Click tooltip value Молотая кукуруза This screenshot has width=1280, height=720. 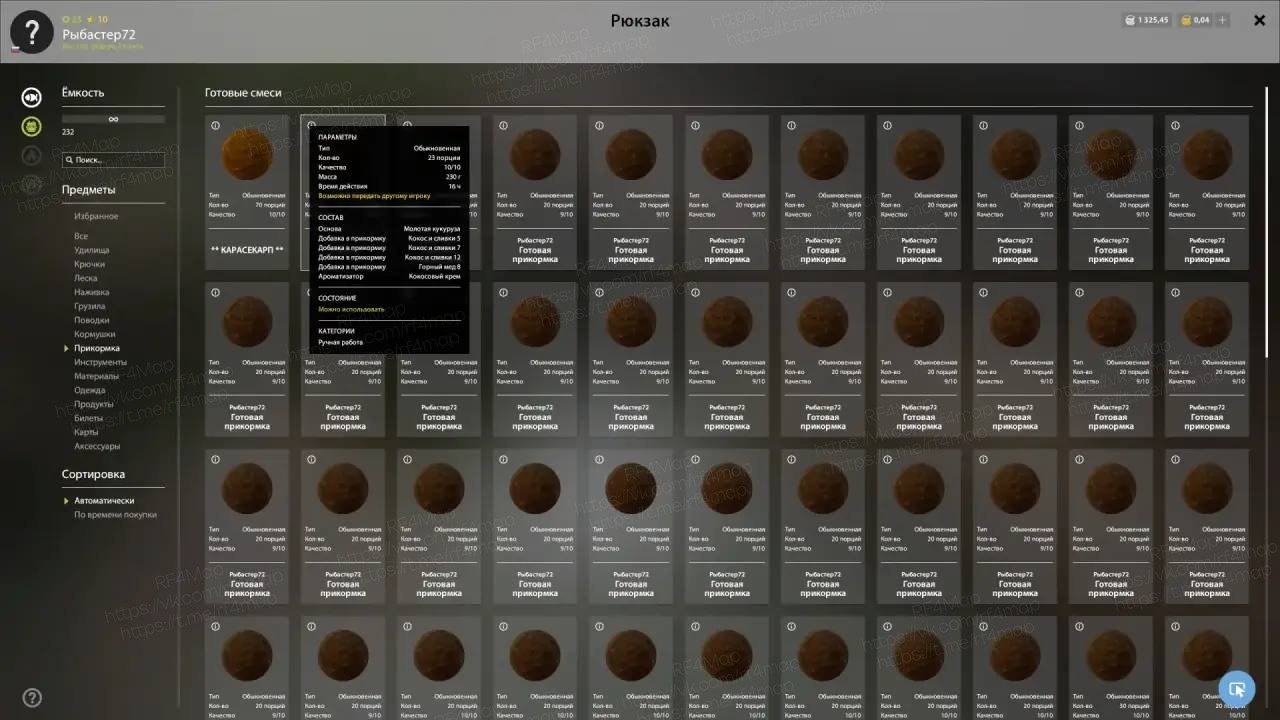(x=432, y=229)
